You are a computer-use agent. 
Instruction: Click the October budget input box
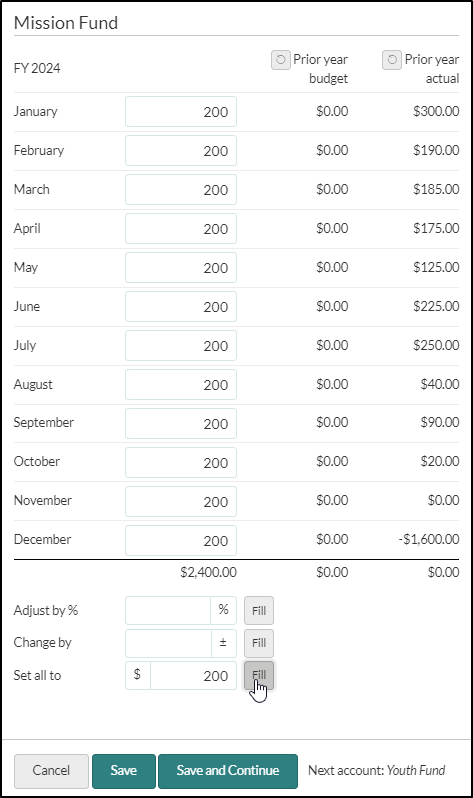pos(181,463)
